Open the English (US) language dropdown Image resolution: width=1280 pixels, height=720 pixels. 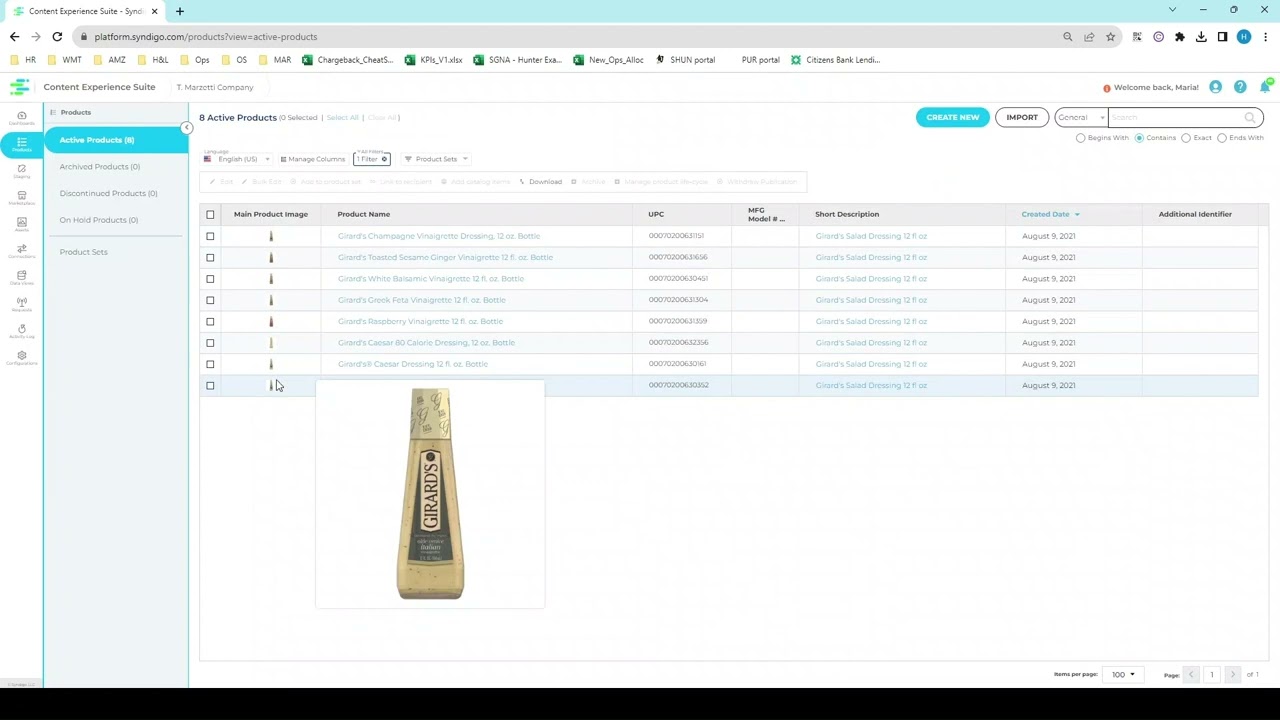(237, 159)
